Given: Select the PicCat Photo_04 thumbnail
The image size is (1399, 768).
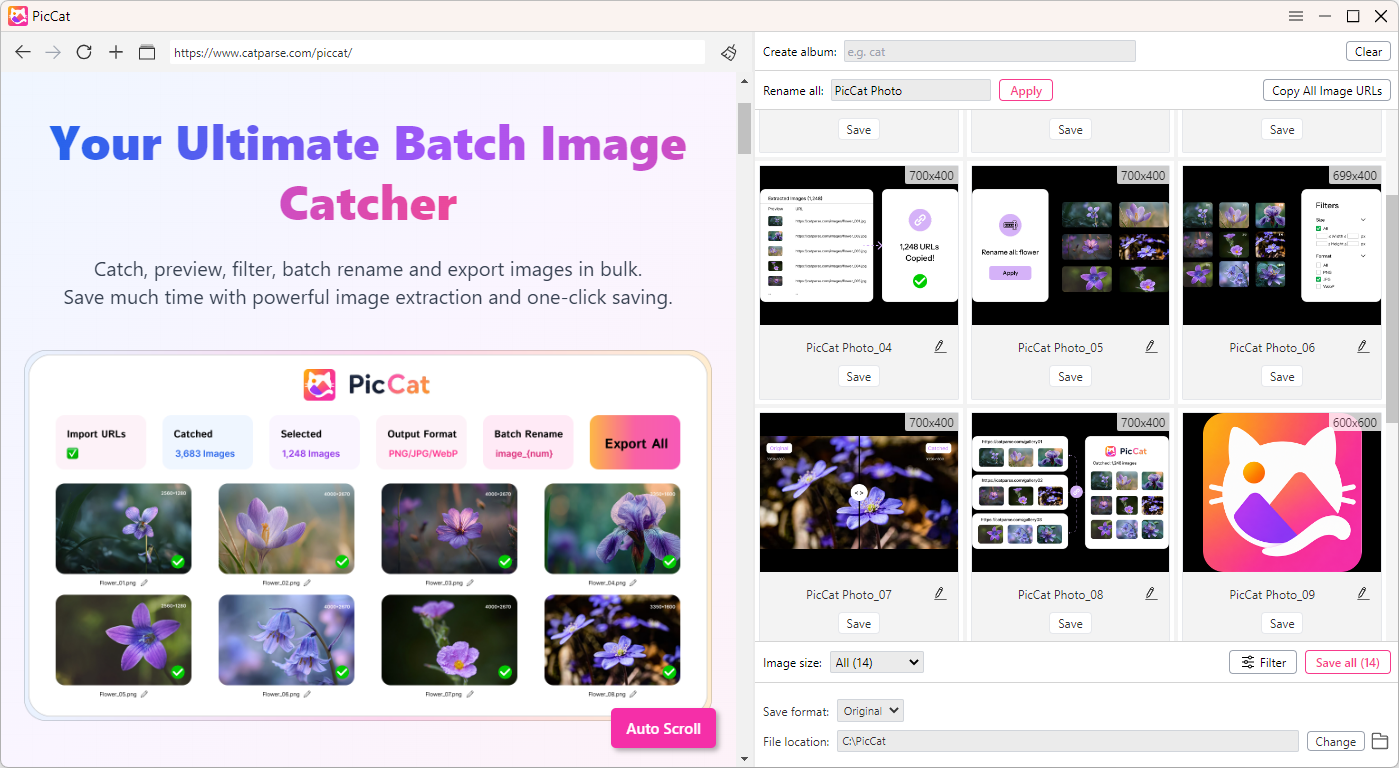Looking at the screenshot, I should [859, 245].
